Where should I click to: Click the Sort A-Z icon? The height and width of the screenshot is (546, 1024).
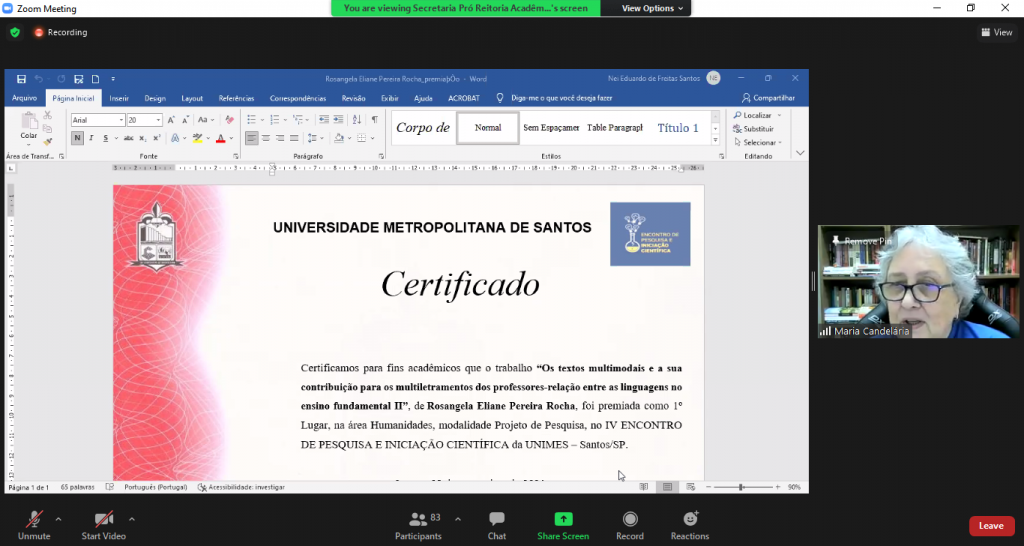point(357,120)
